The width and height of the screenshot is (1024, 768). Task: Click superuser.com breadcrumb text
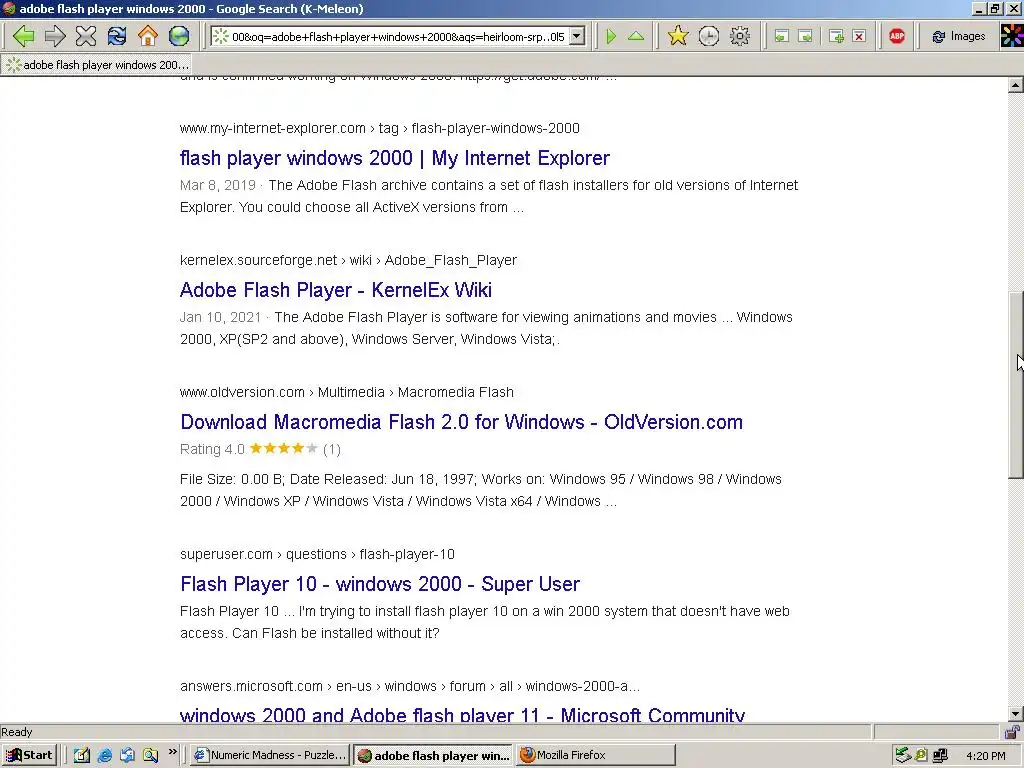(227, 554)
